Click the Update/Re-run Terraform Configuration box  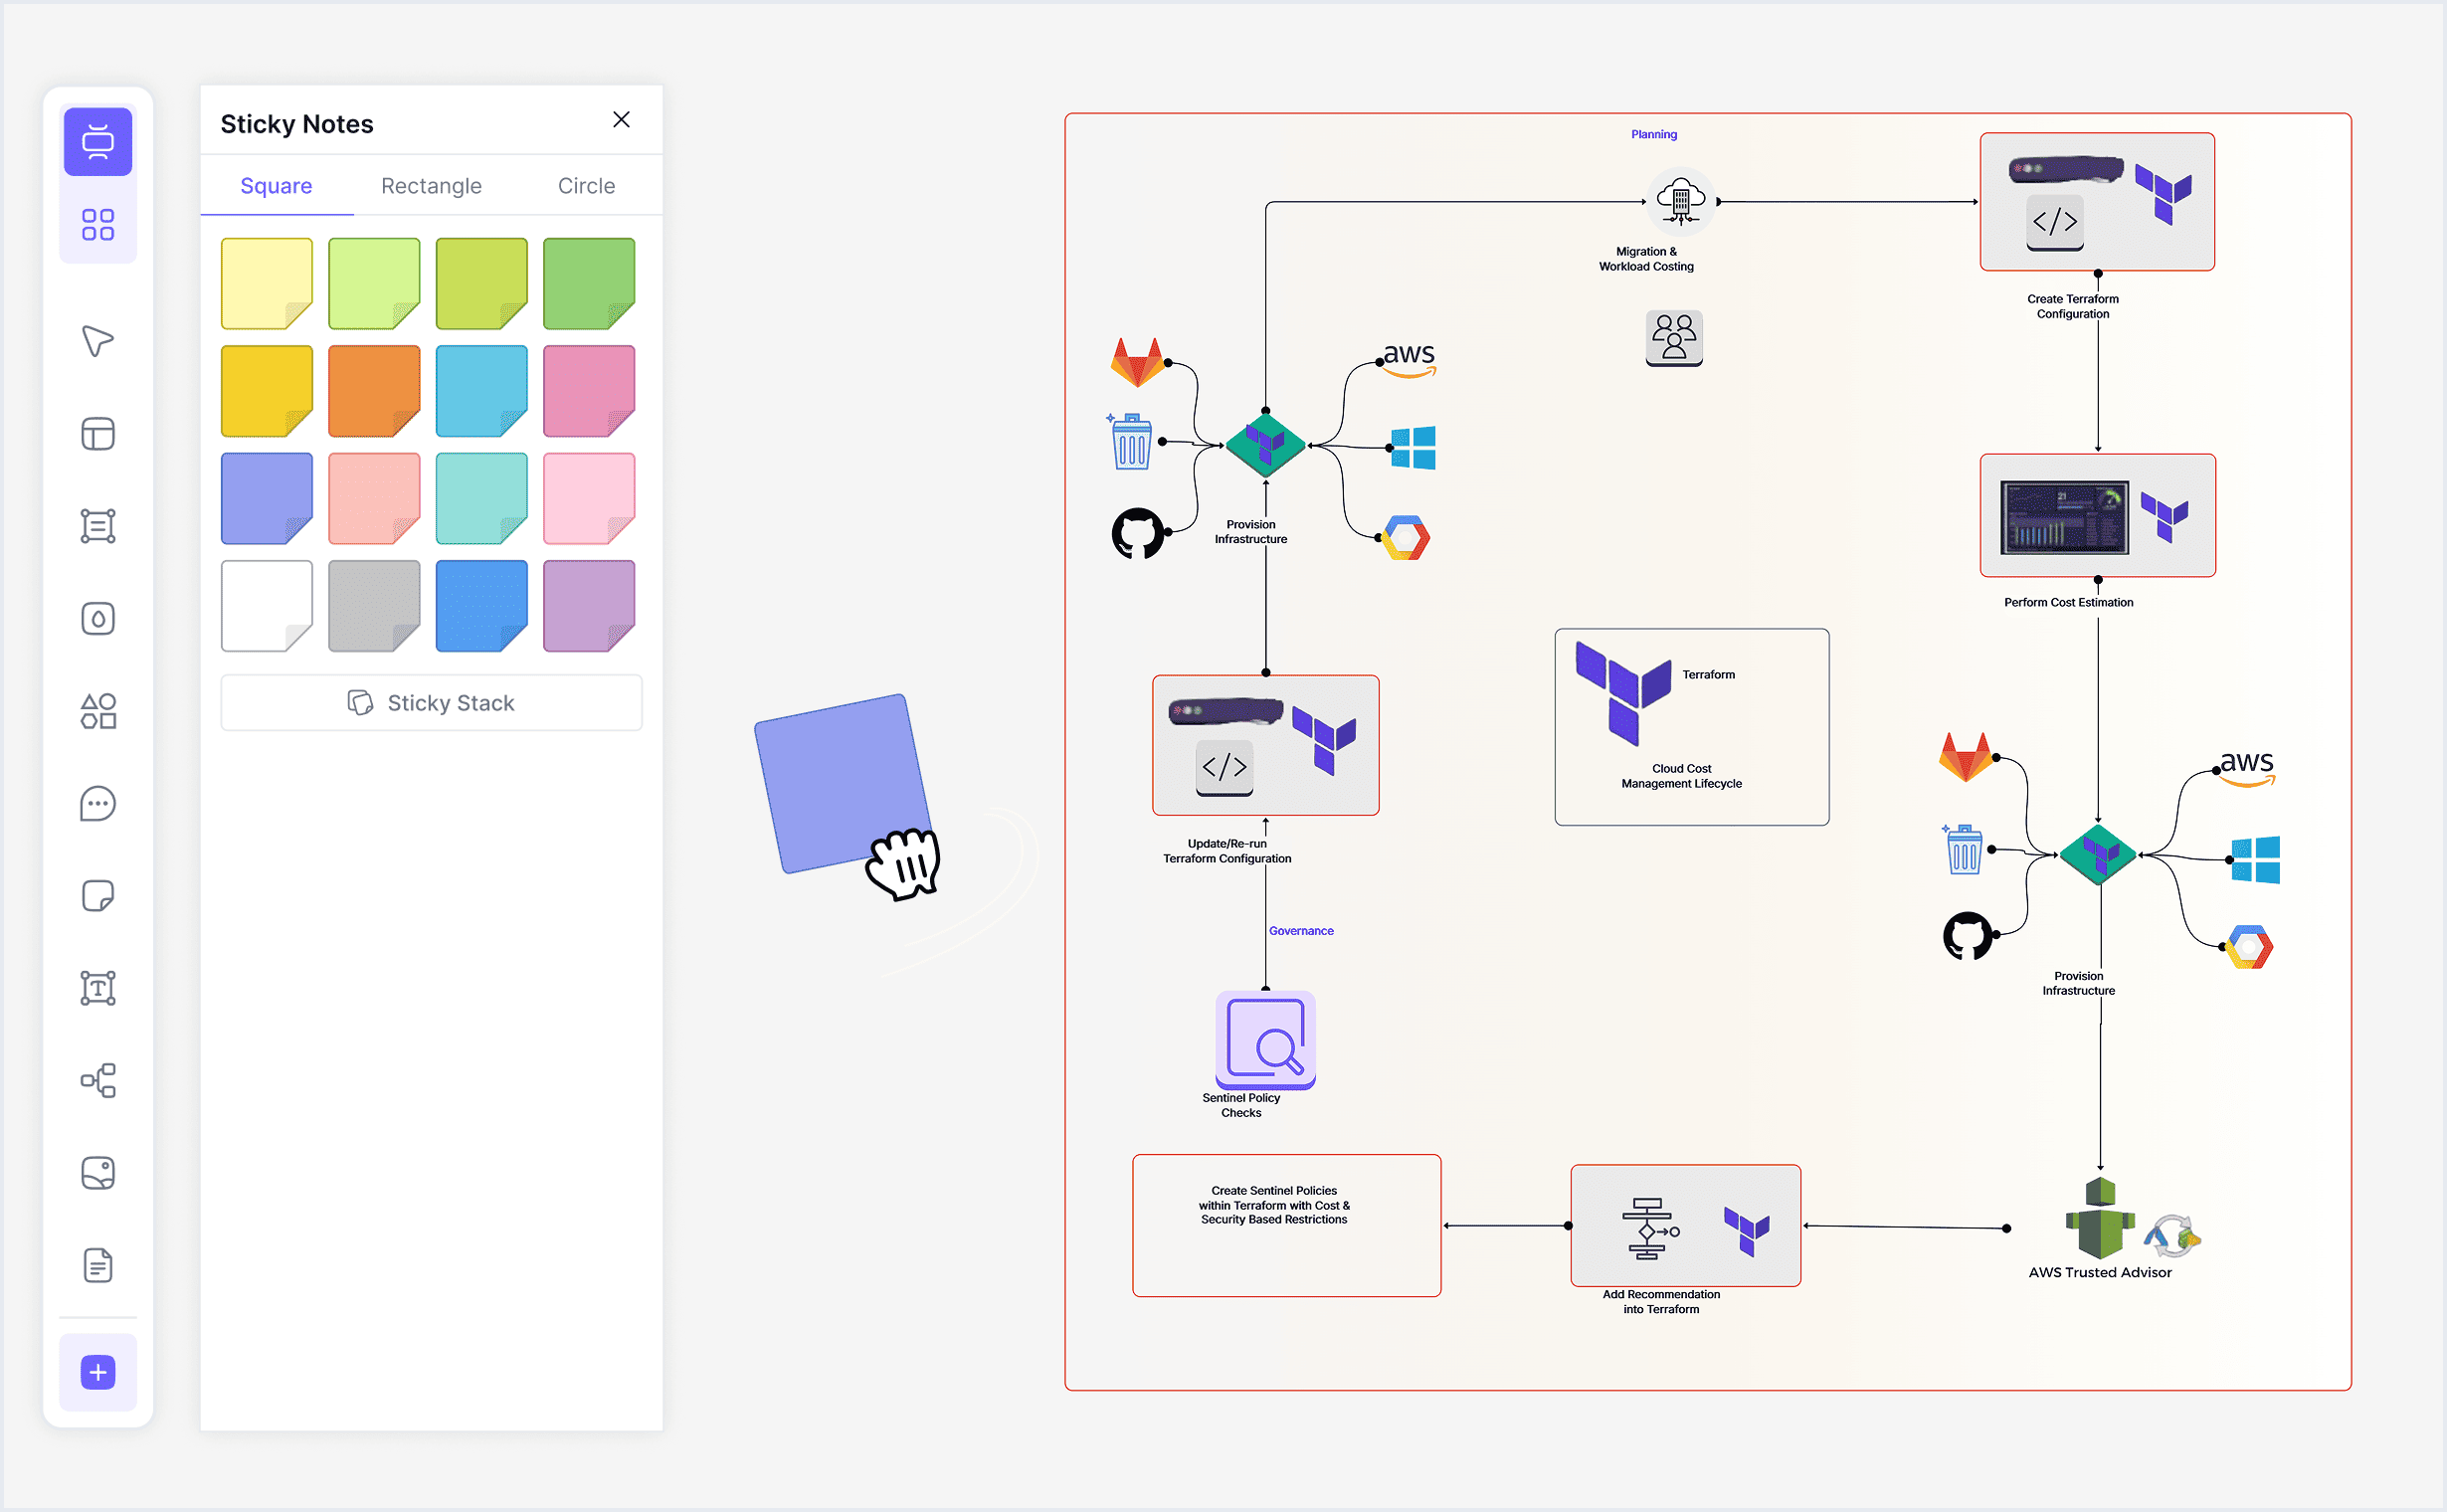click(1265, 746)
